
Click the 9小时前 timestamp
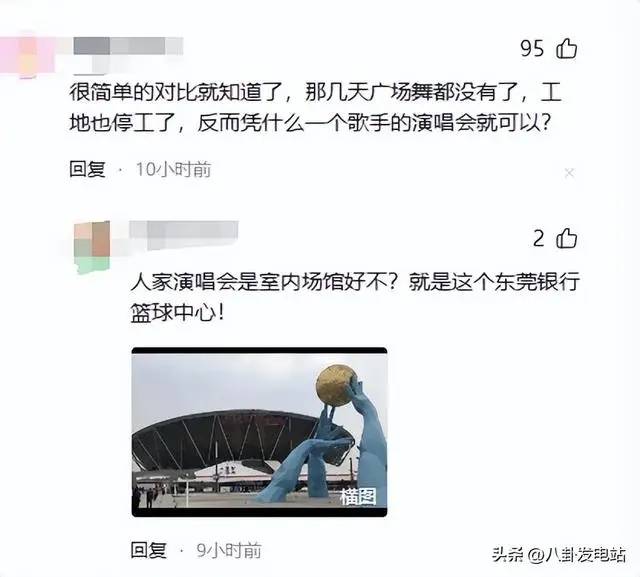click(x=229, y=550)
